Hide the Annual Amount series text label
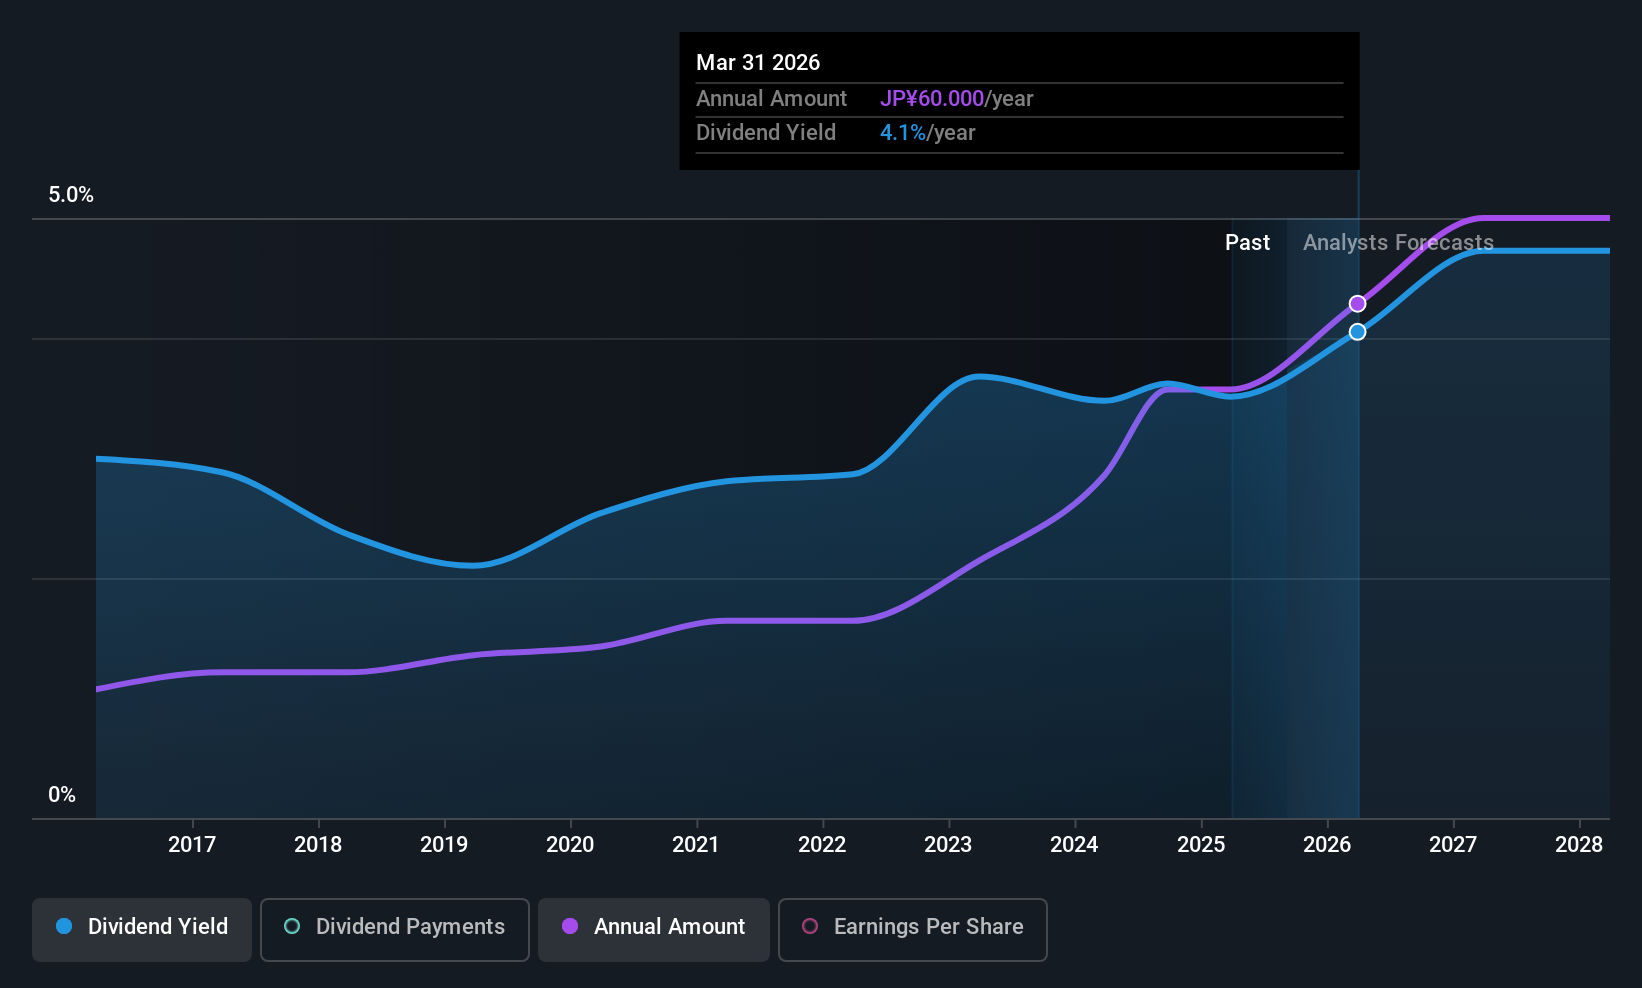The height and width of the screenshot is (988, 1642). pyautogui.click(x=669, y=926)
